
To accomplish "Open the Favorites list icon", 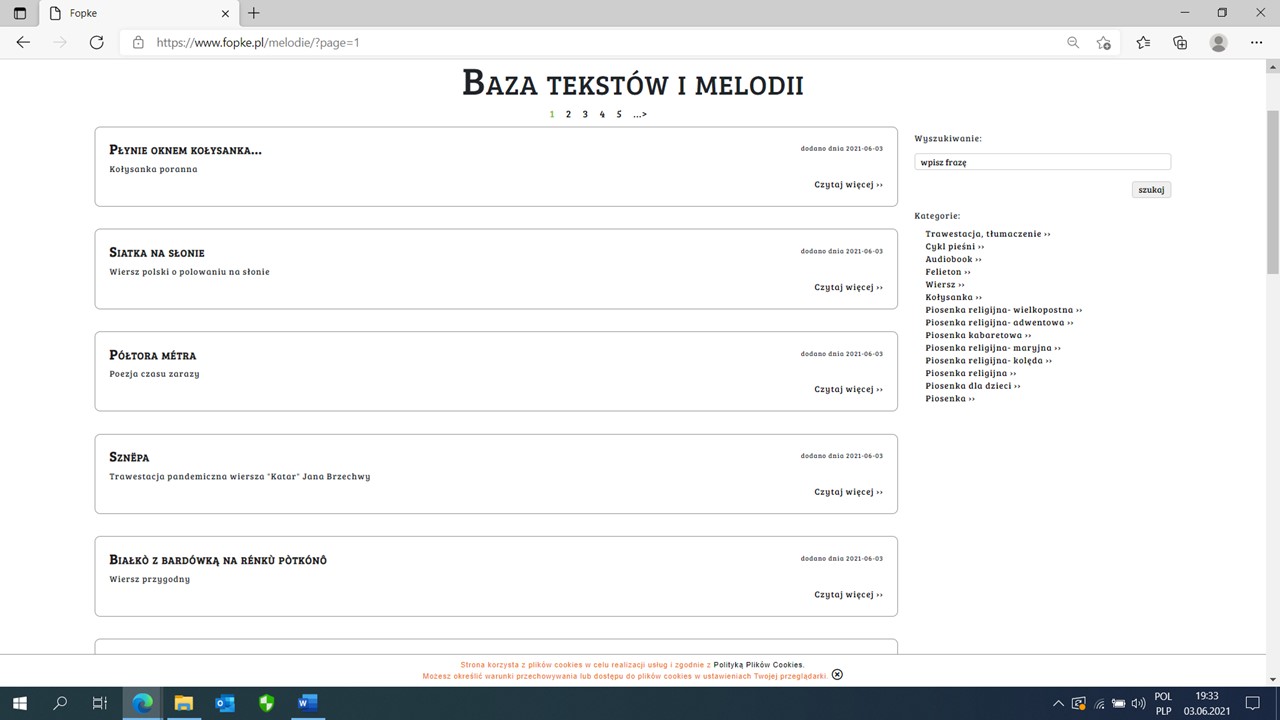I will (1143, 43).
